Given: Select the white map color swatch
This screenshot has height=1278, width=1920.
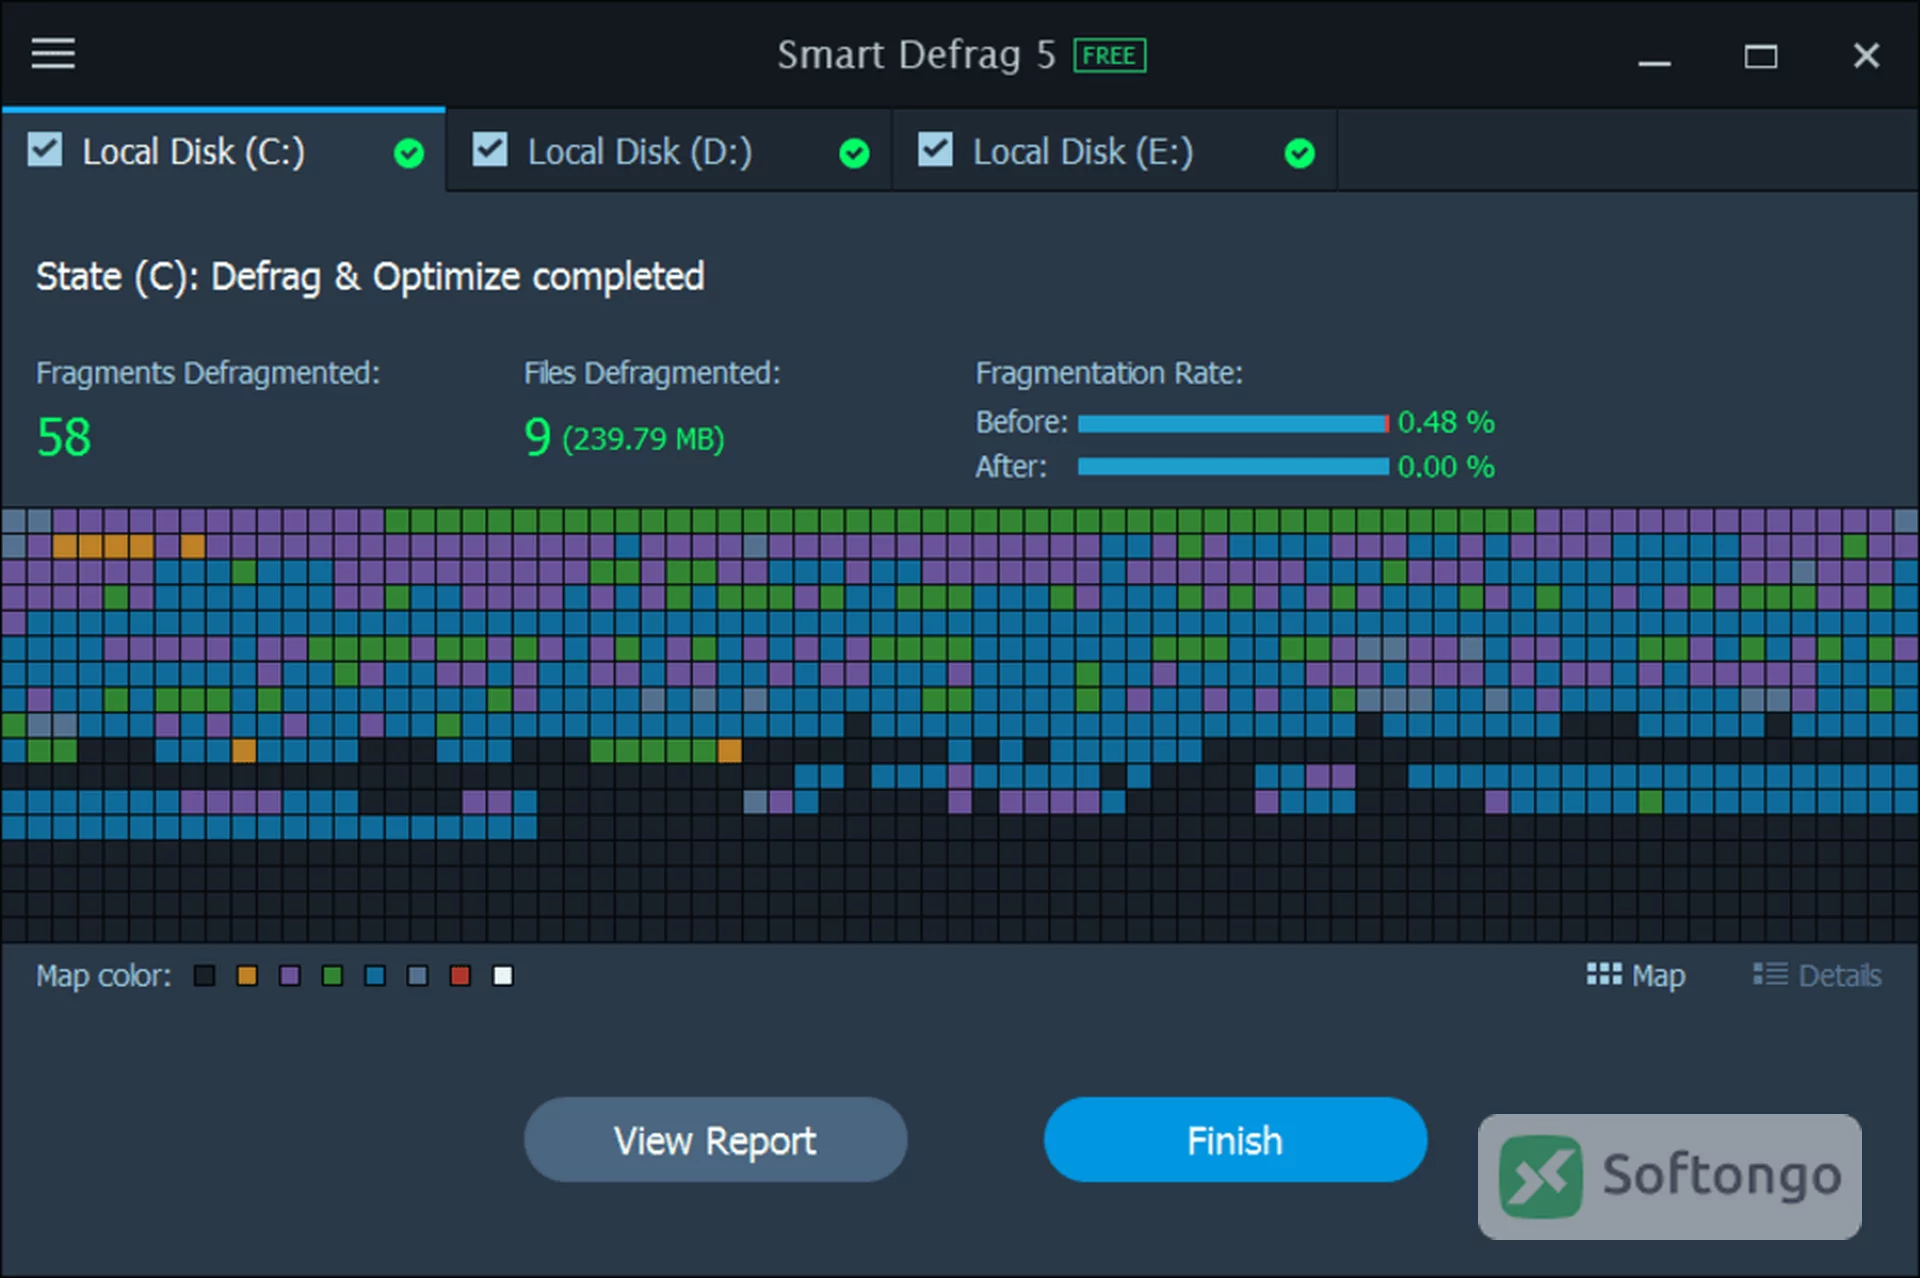Looking at the screenshot, I should pos(503,975).
